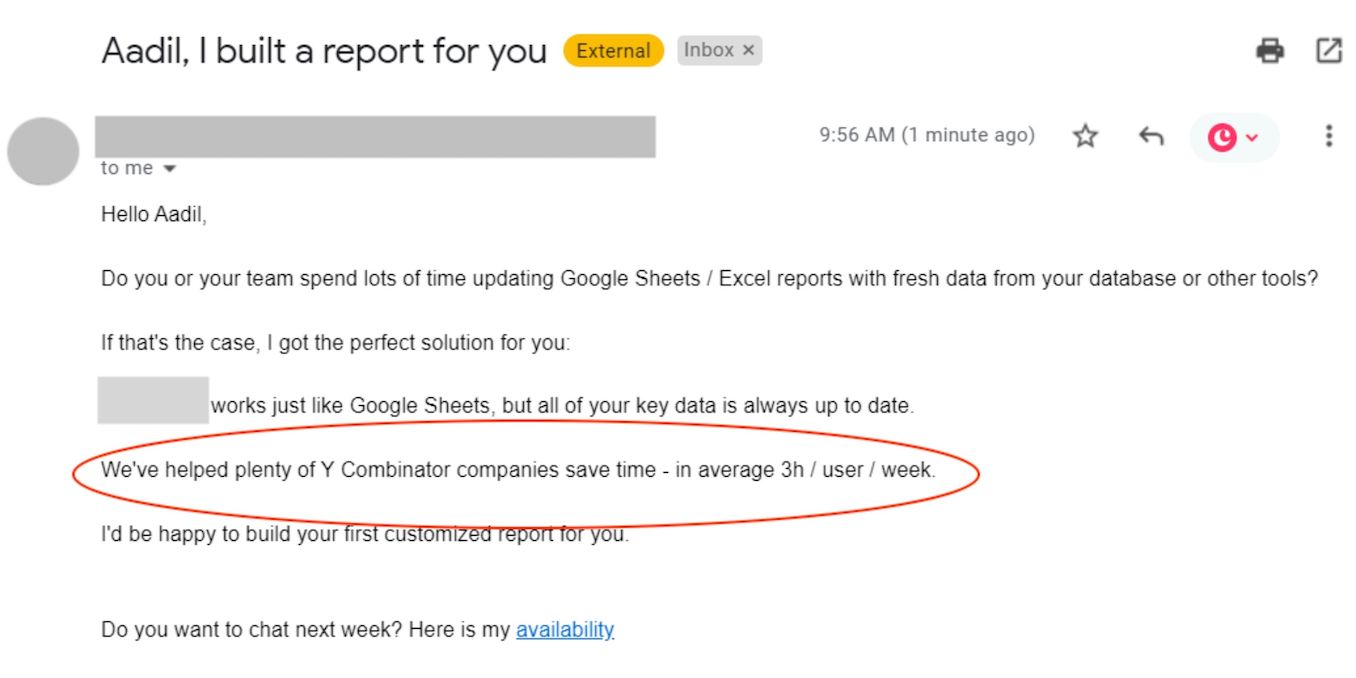
Task: Star this email message
Action: tap(1085, 136)
